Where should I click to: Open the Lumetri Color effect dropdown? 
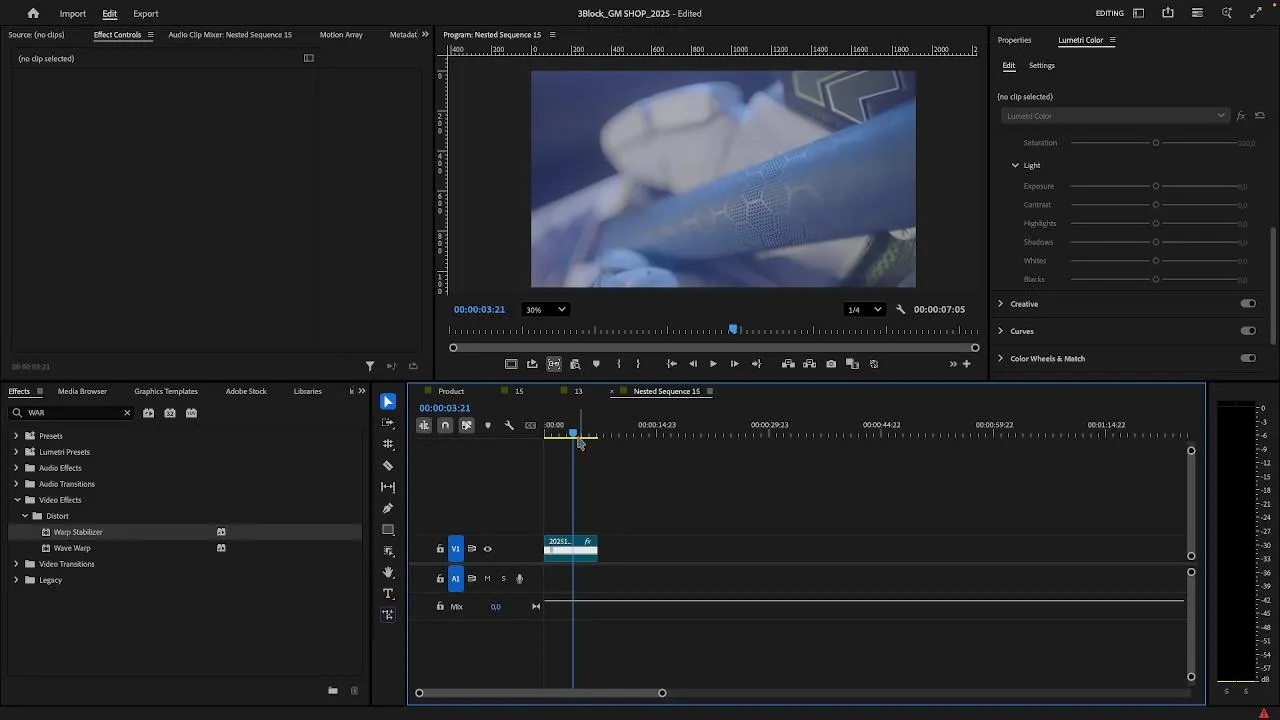click(1114, 116)
